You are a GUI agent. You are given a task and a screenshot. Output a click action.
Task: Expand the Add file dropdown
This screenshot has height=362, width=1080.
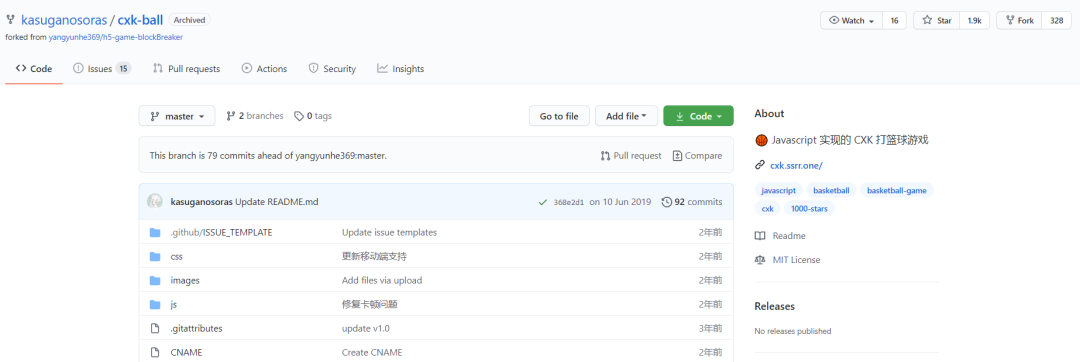pos(626,116)
